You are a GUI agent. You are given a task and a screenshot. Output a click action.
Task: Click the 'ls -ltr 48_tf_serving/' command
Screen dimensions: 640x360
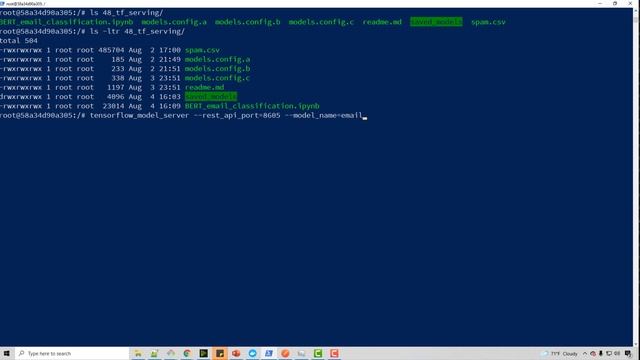[137, 31]
